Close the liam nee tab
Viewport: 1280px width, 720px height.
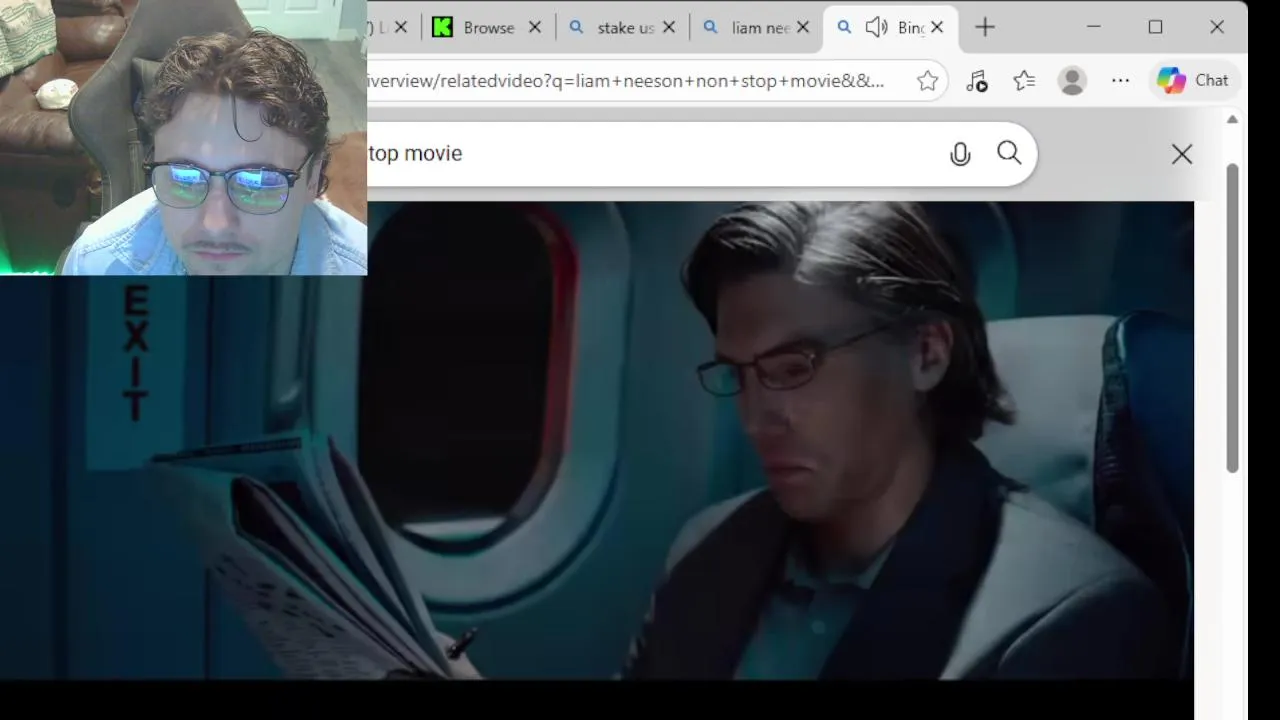click(x=802, y=28)
